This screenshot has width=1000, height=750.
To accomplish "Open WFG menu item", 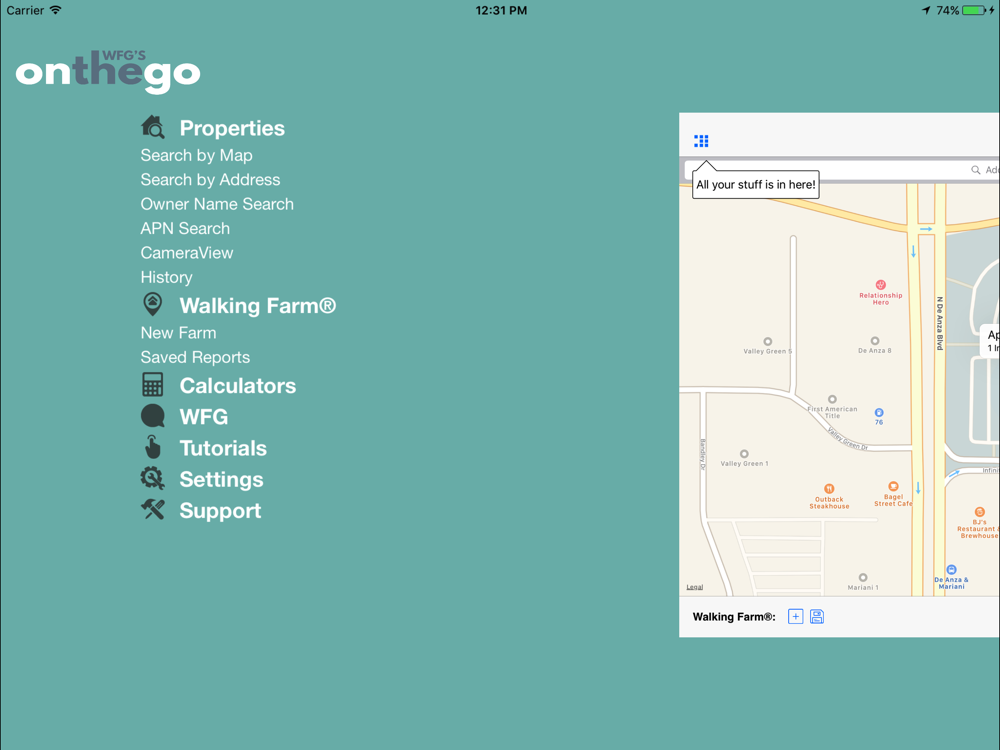I will [204, 416].
